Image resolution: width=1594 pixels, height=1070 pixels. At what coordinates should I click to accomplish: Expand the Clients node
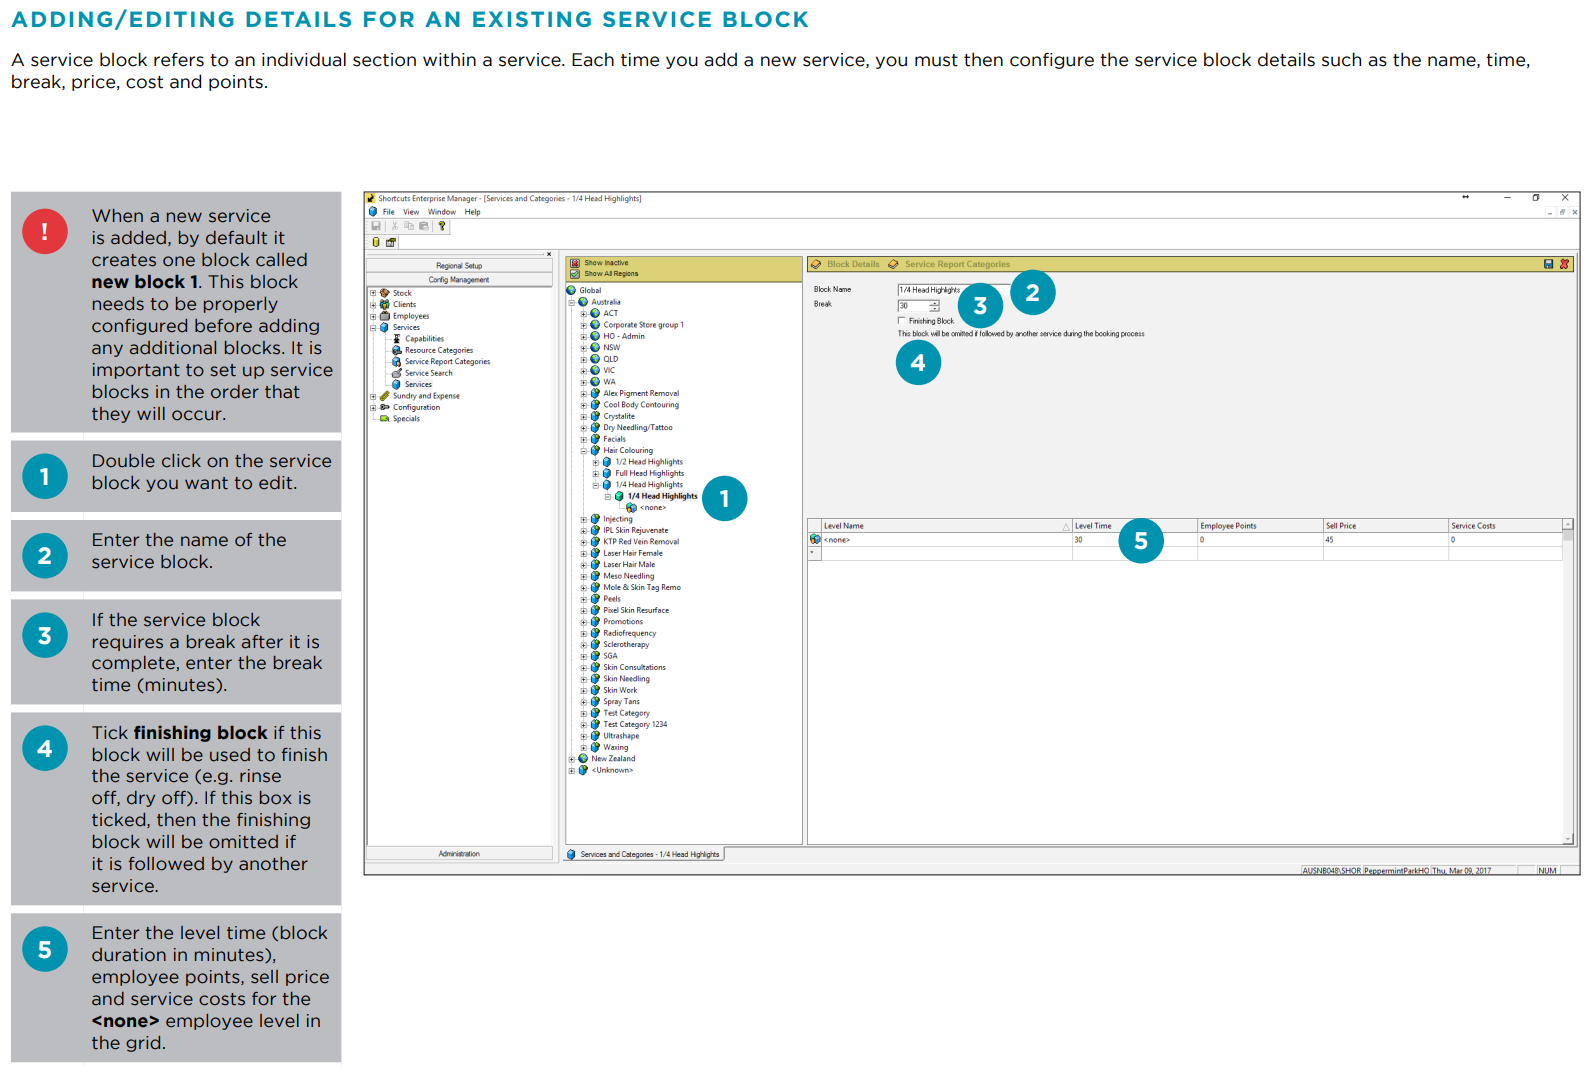pyautogui.click(x=373, y=304)
